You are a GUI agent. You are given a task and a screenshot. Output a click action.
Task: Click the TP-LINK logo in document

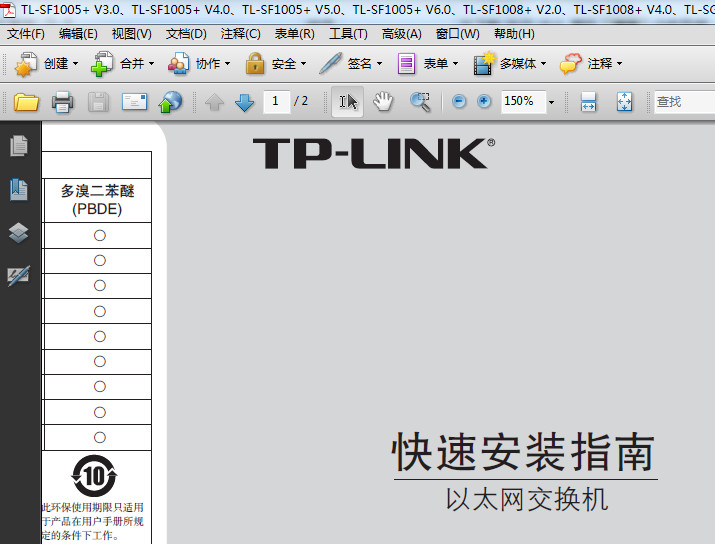point(374,154)
